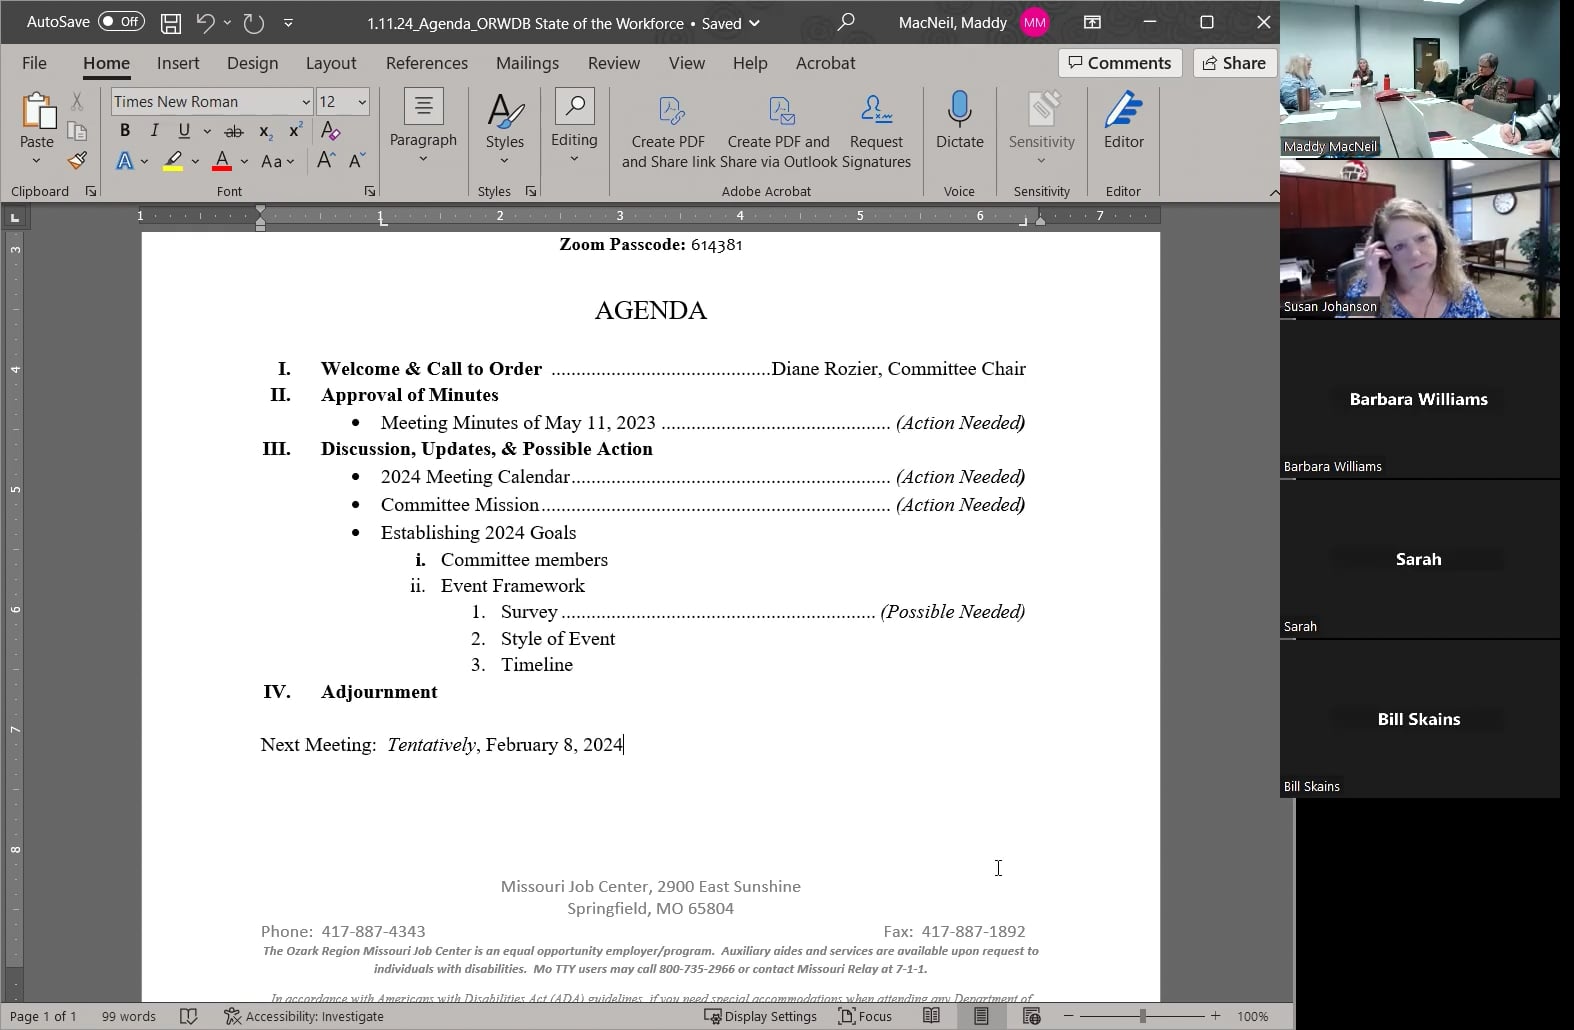This screenshot has width=1574, height=1030.
Task: Toggle AutoSave switch
Action: [x=121, y=21]
